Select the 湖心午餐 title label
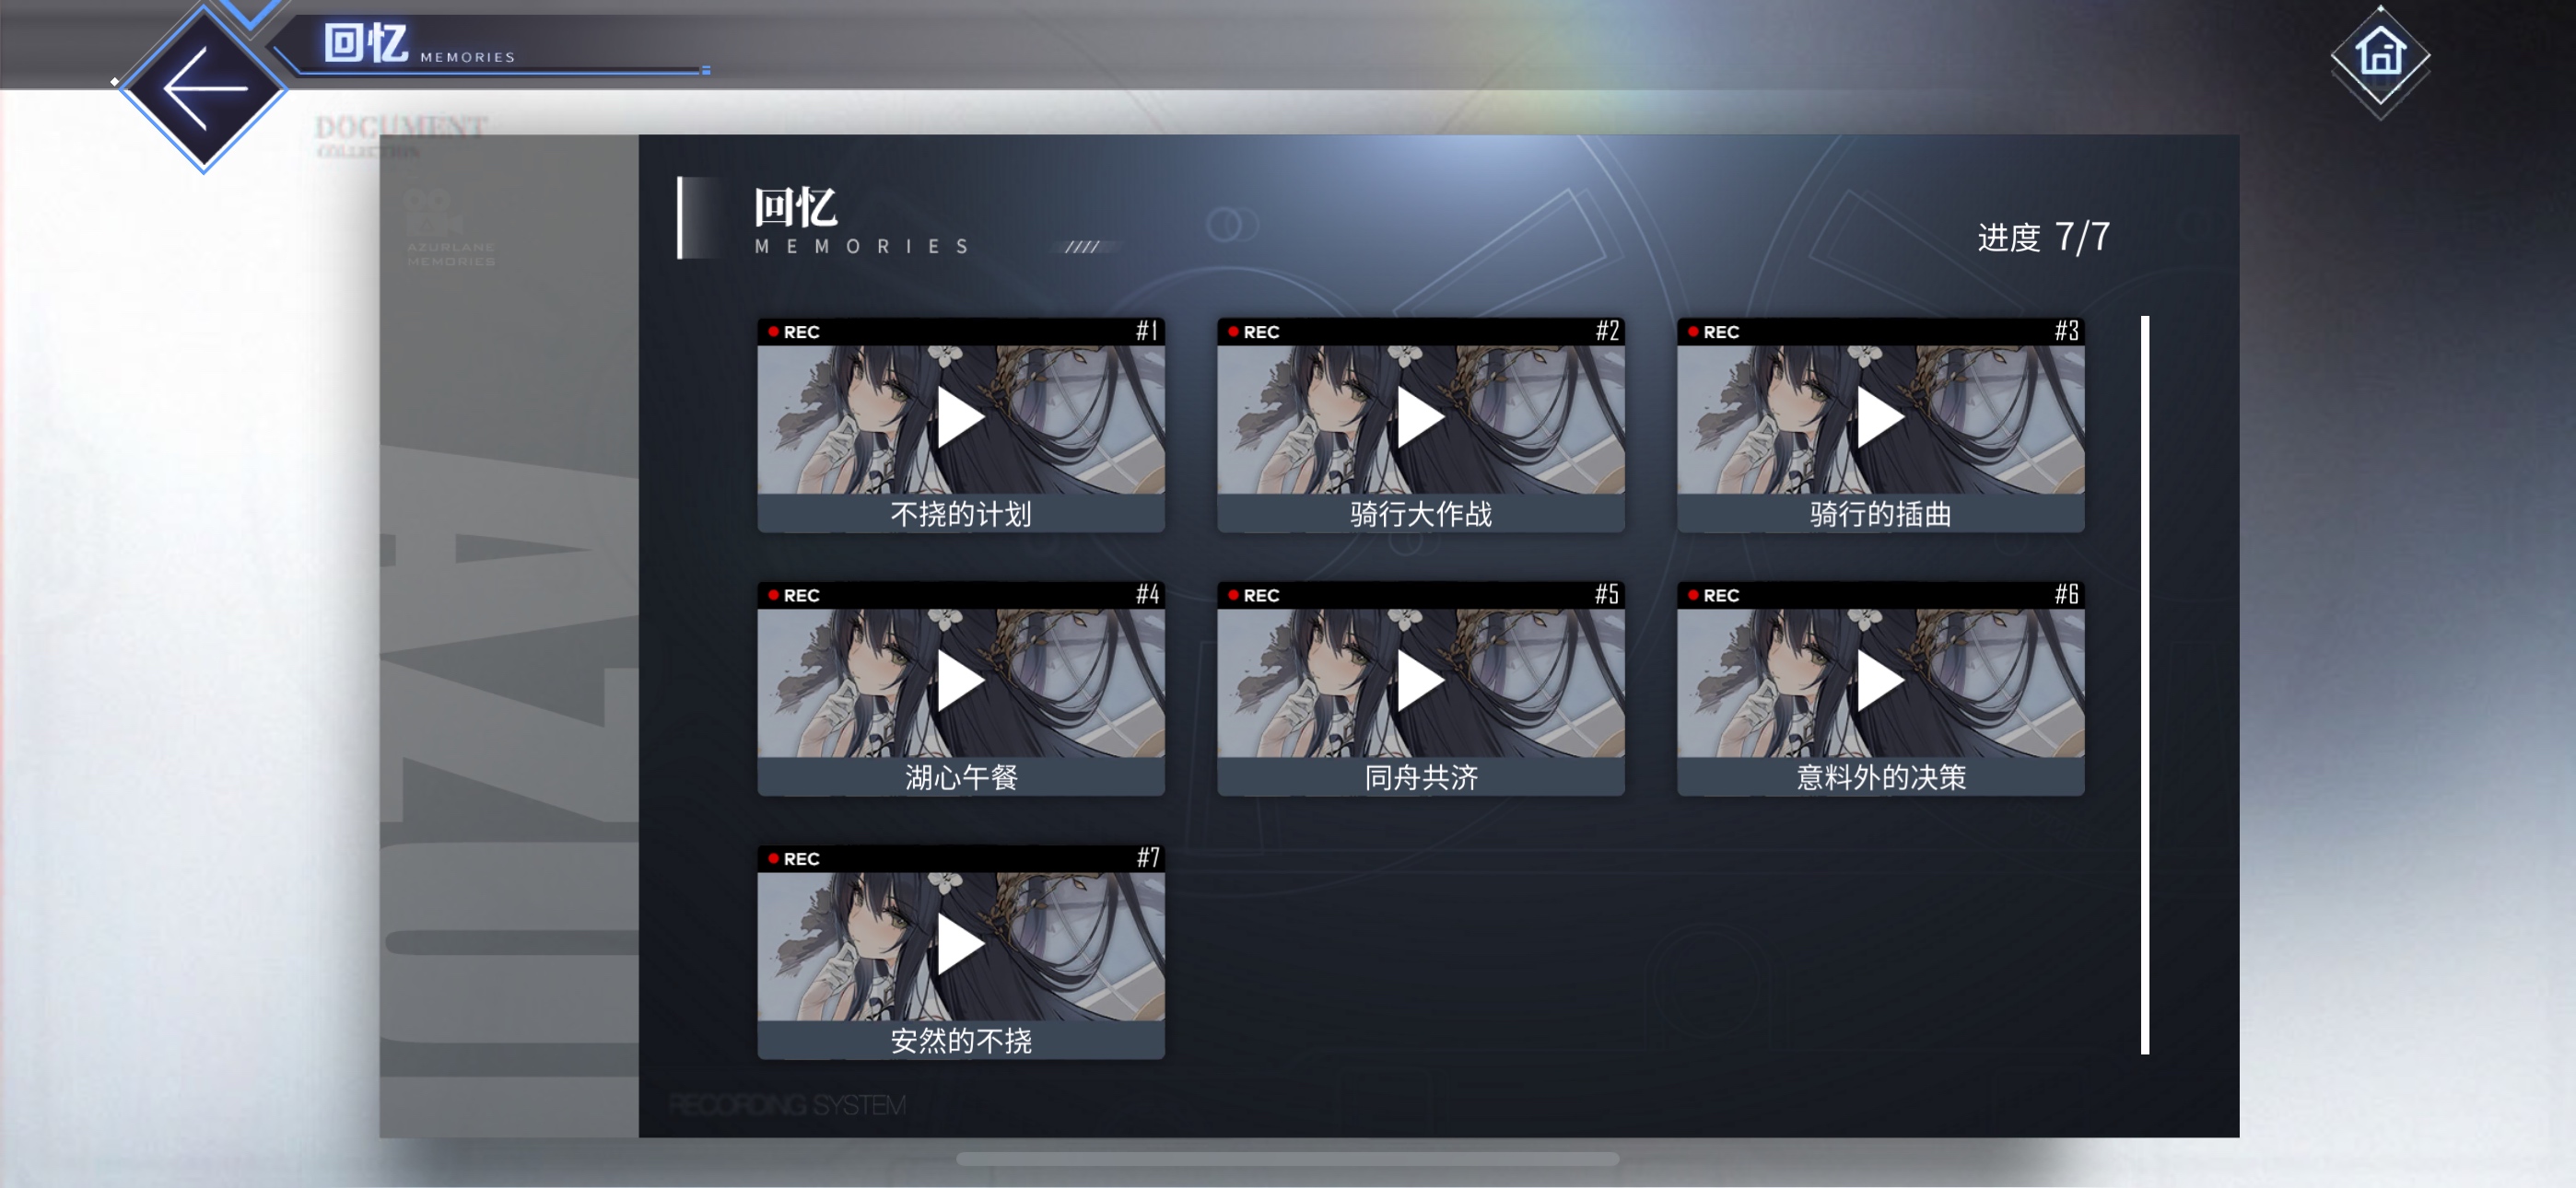 point(960,777)
